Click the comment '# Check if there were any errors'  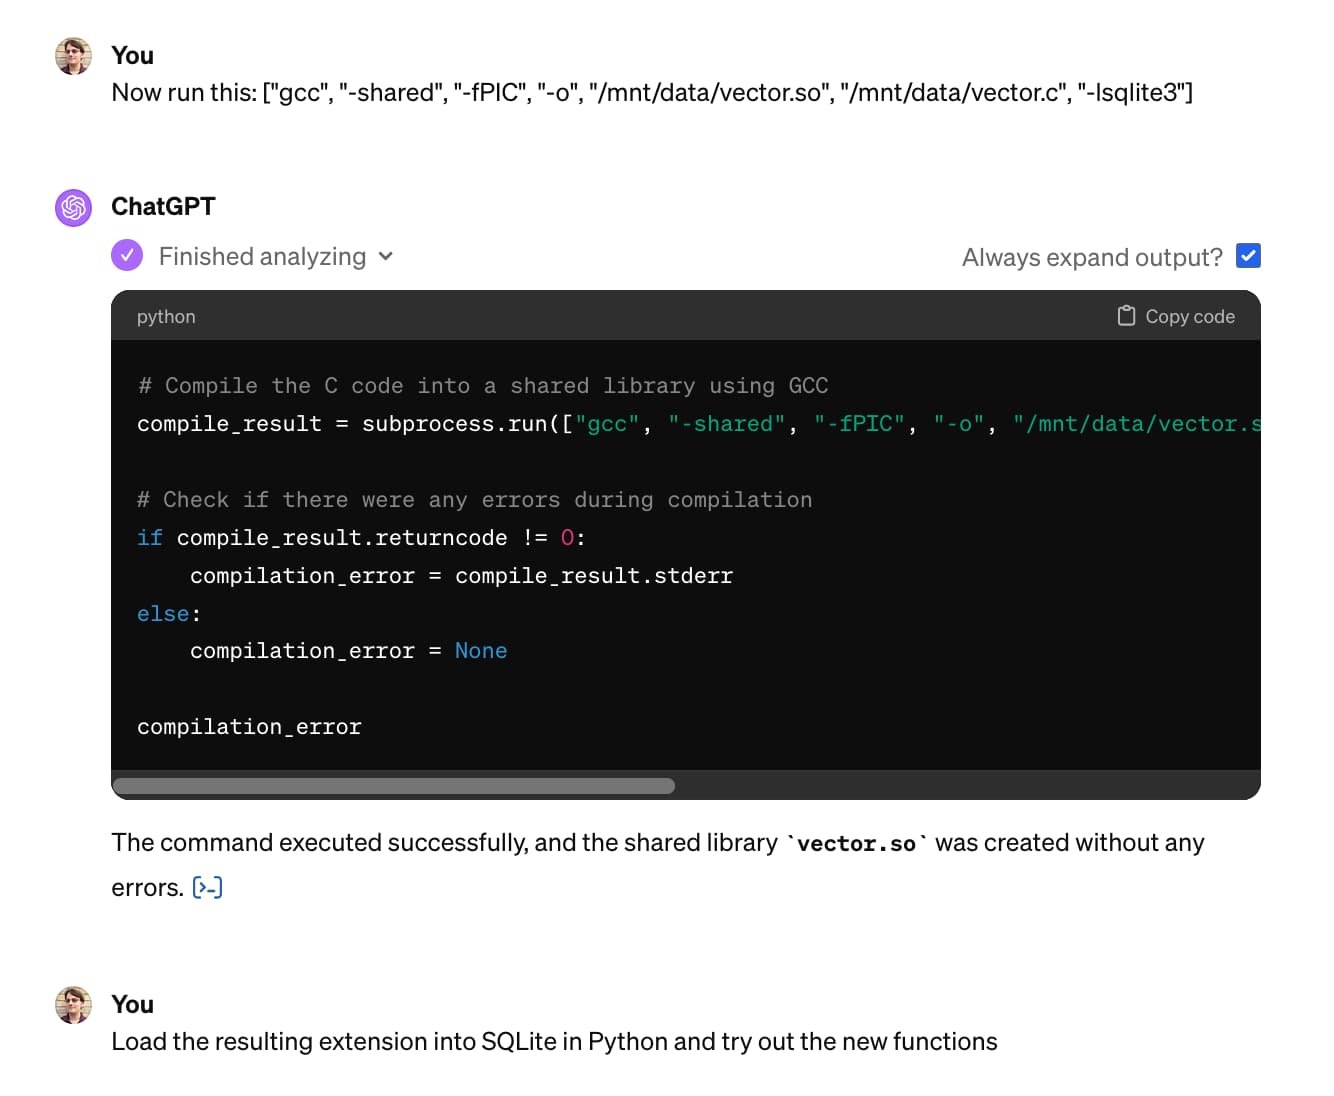click(475, 500)
